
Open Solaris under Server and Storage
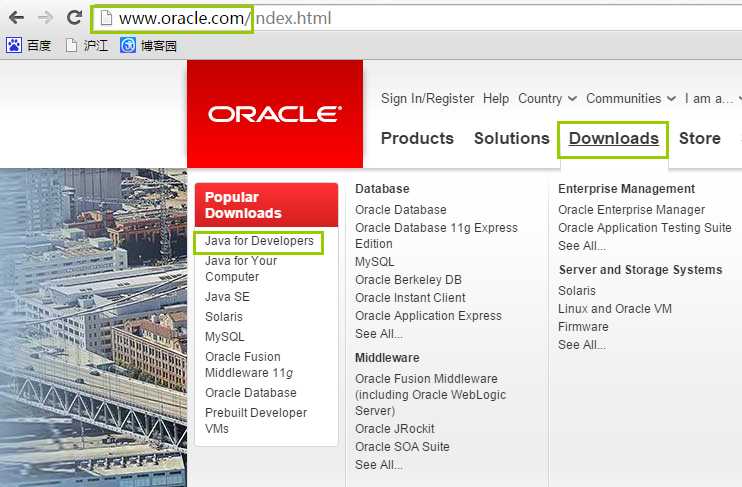(576, 291)
